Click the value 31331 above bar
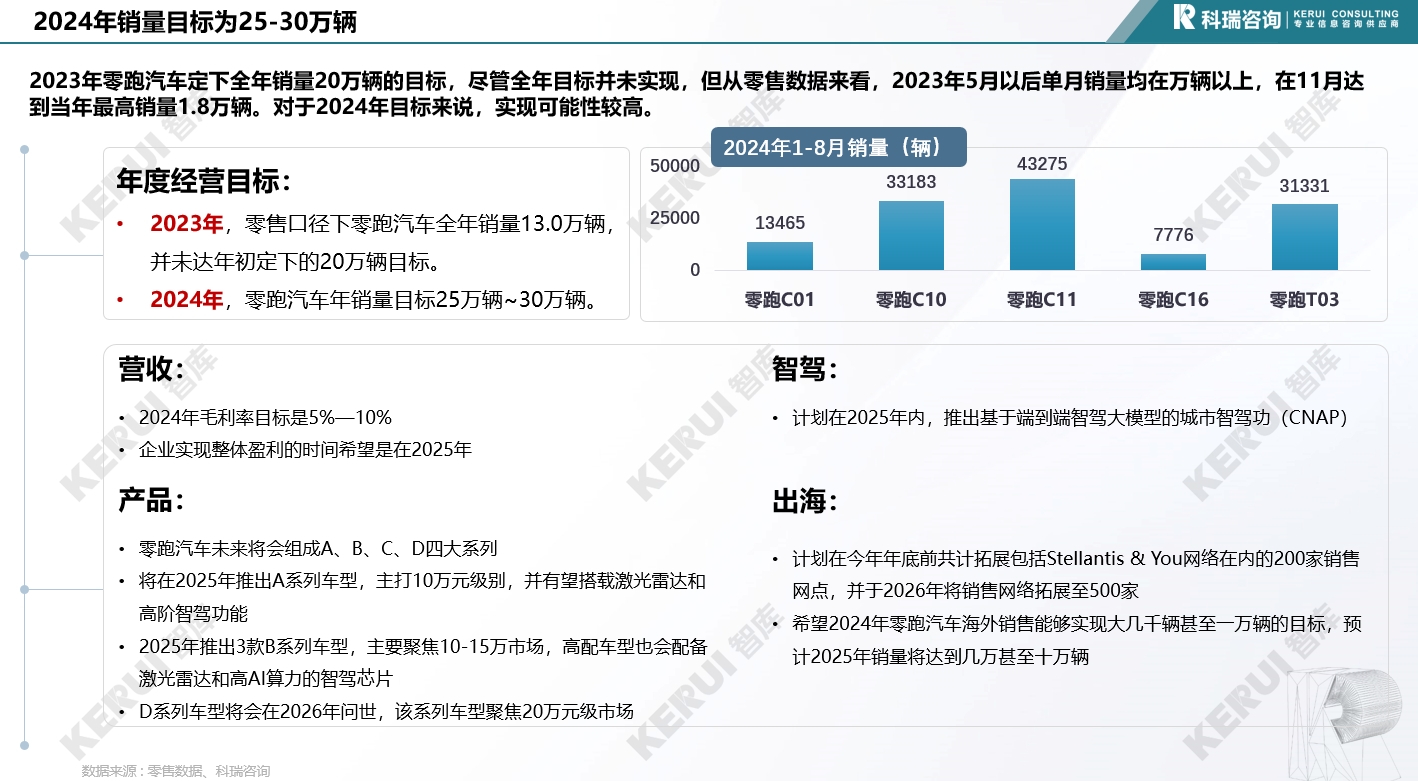The image size is (1418, 781). tap(1304, 186)
